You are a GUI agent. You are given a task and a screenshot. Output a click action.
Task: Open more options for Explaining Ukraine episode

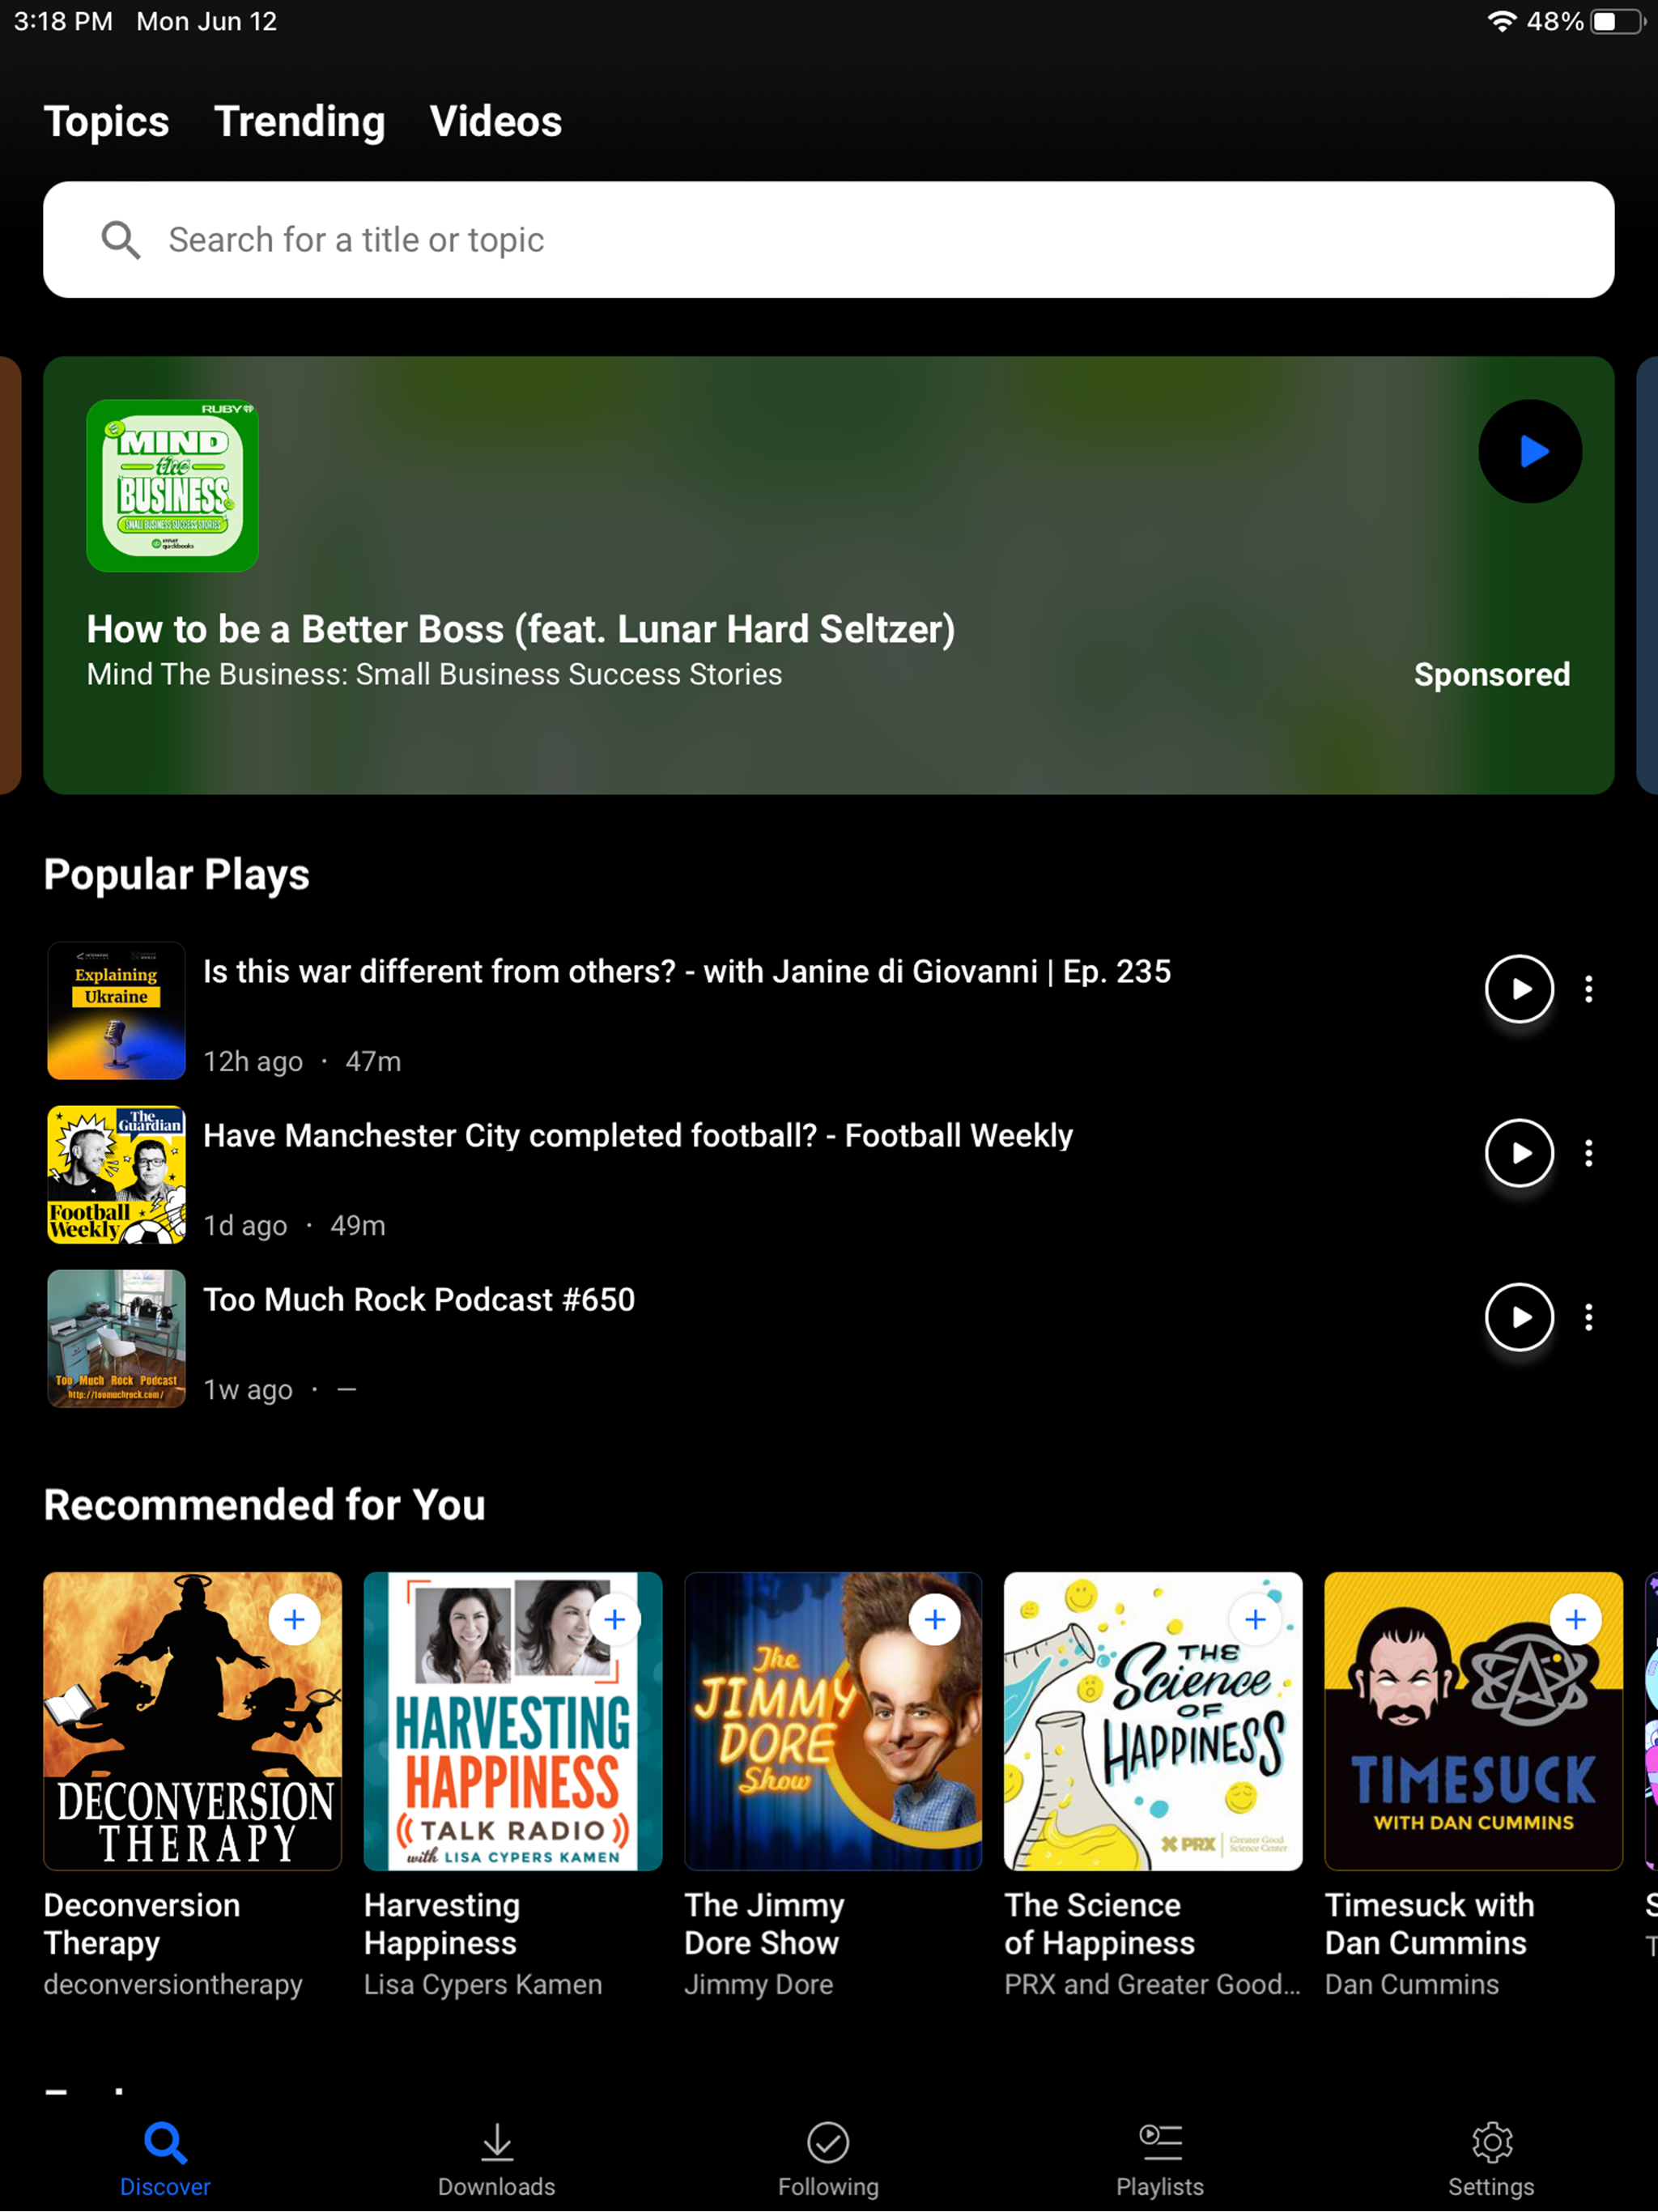[1588, 989]
